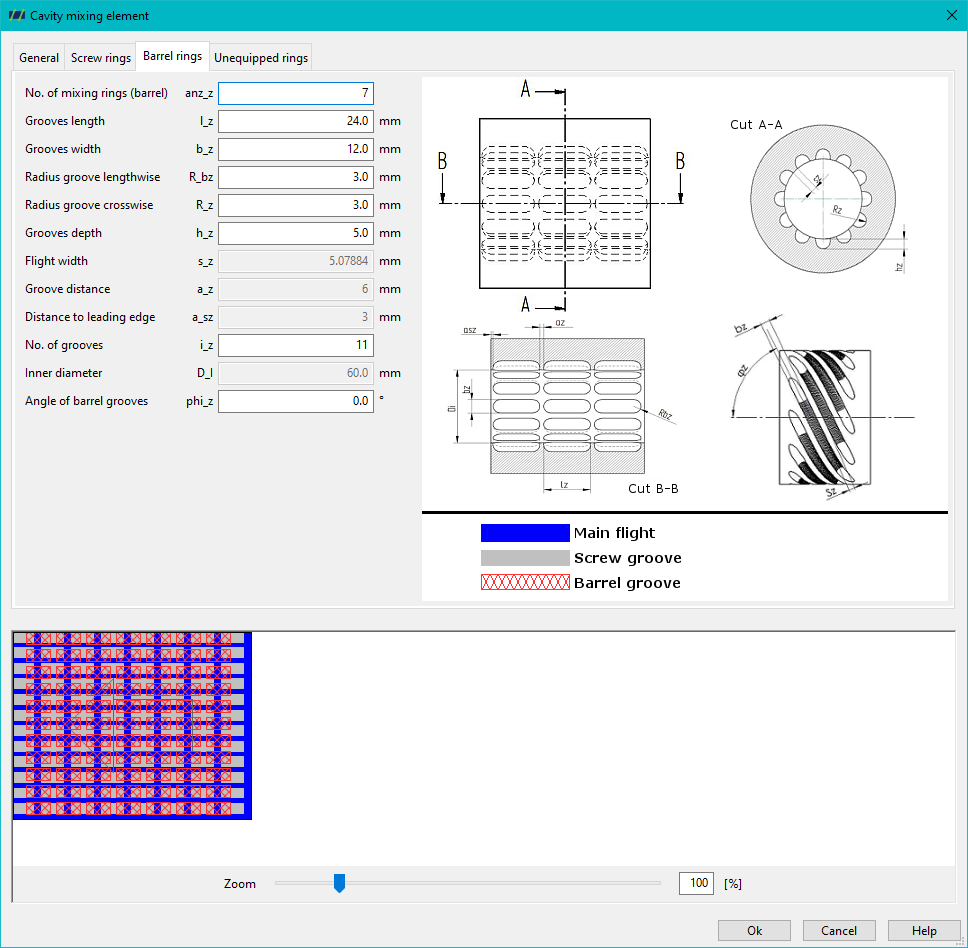Click the Cancel button
This screenshot has height=948, width=968.
[839, 931]
